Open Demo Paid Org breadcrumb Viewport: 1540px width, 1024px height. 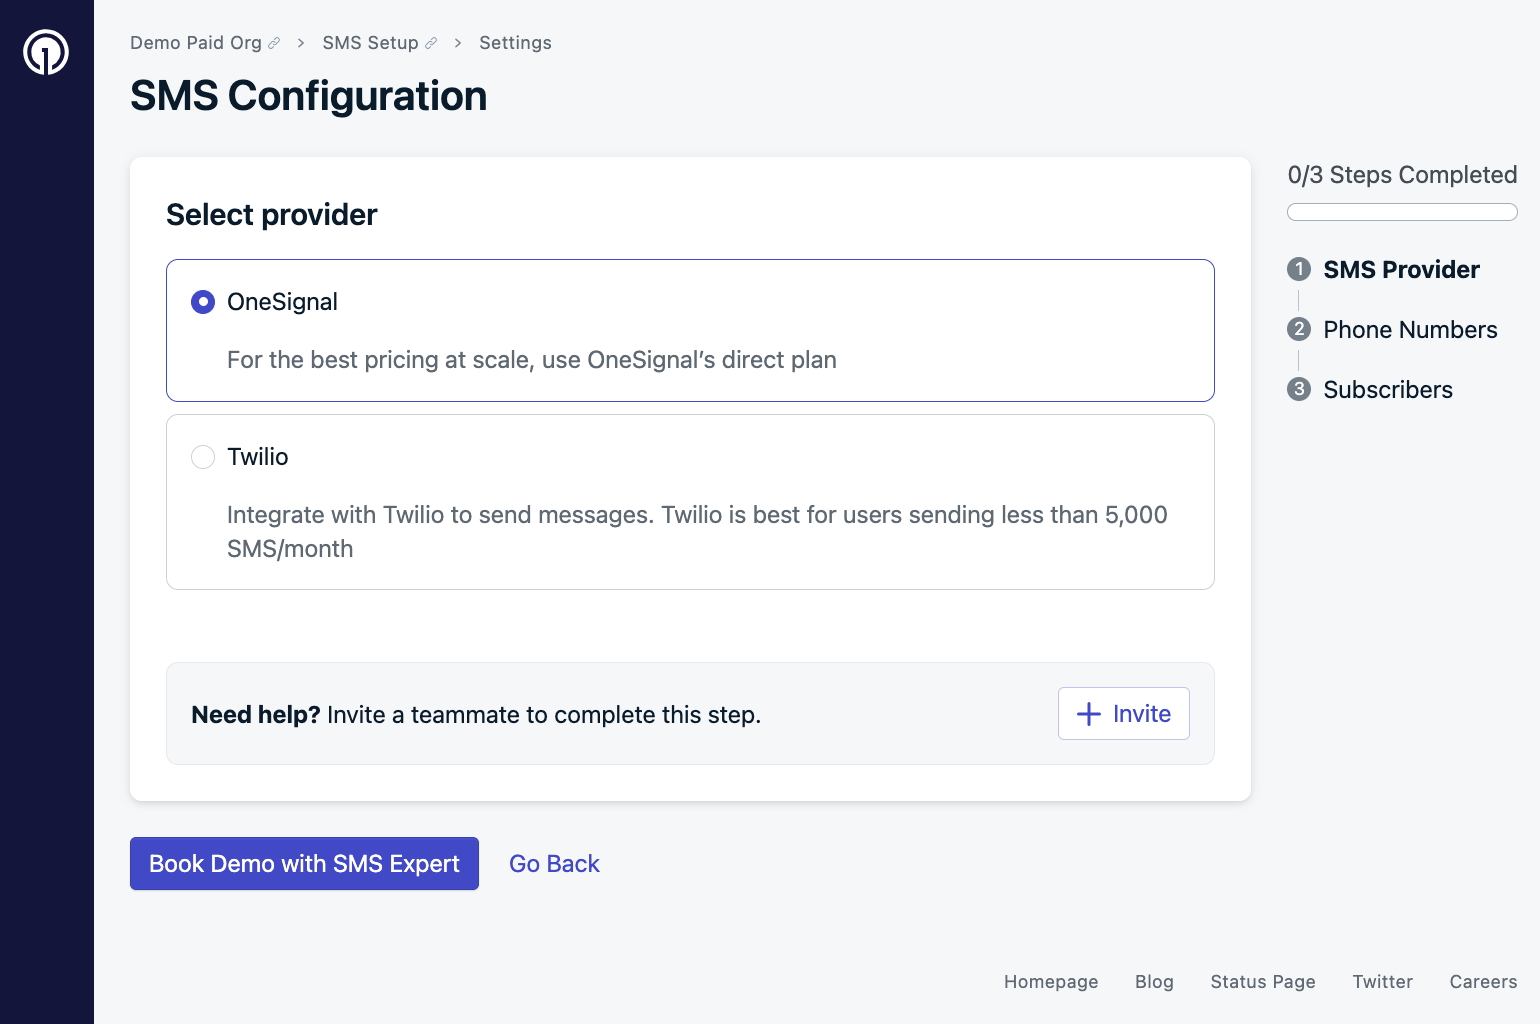pos(196,43)
